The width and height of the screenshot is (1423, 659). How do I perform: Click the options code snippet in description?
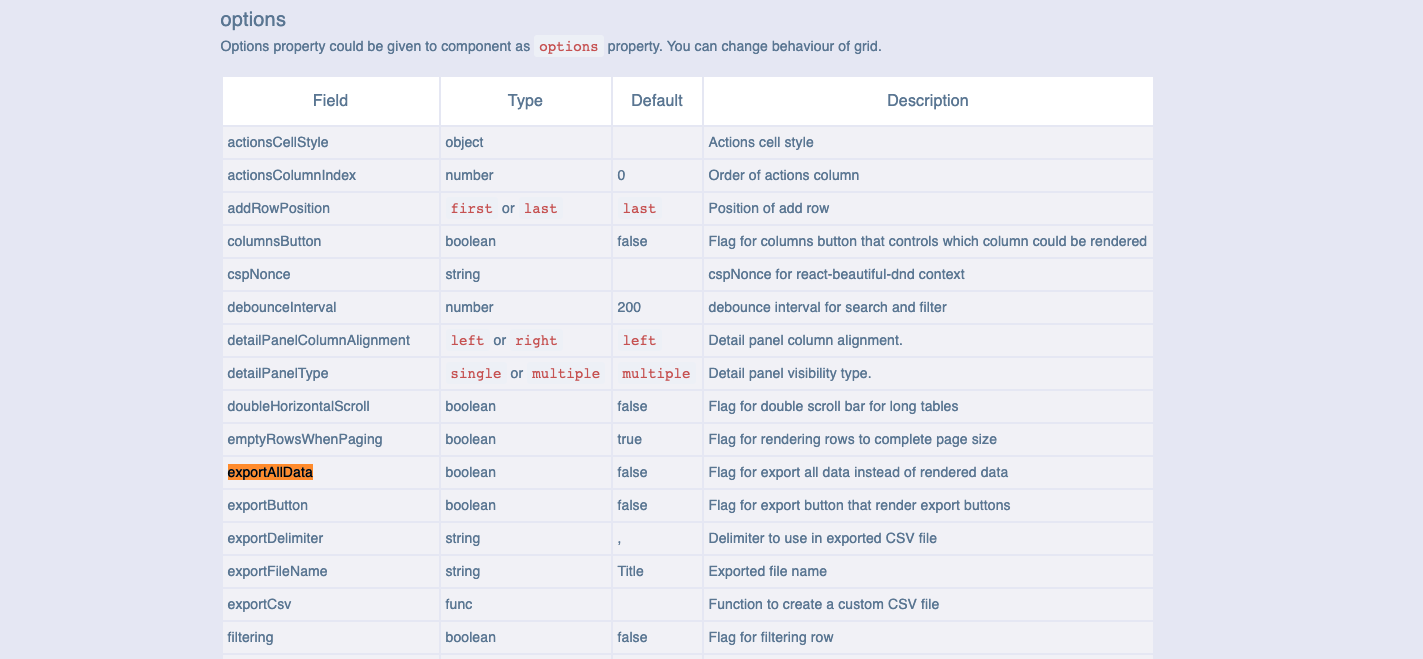(x=568, y=46)
